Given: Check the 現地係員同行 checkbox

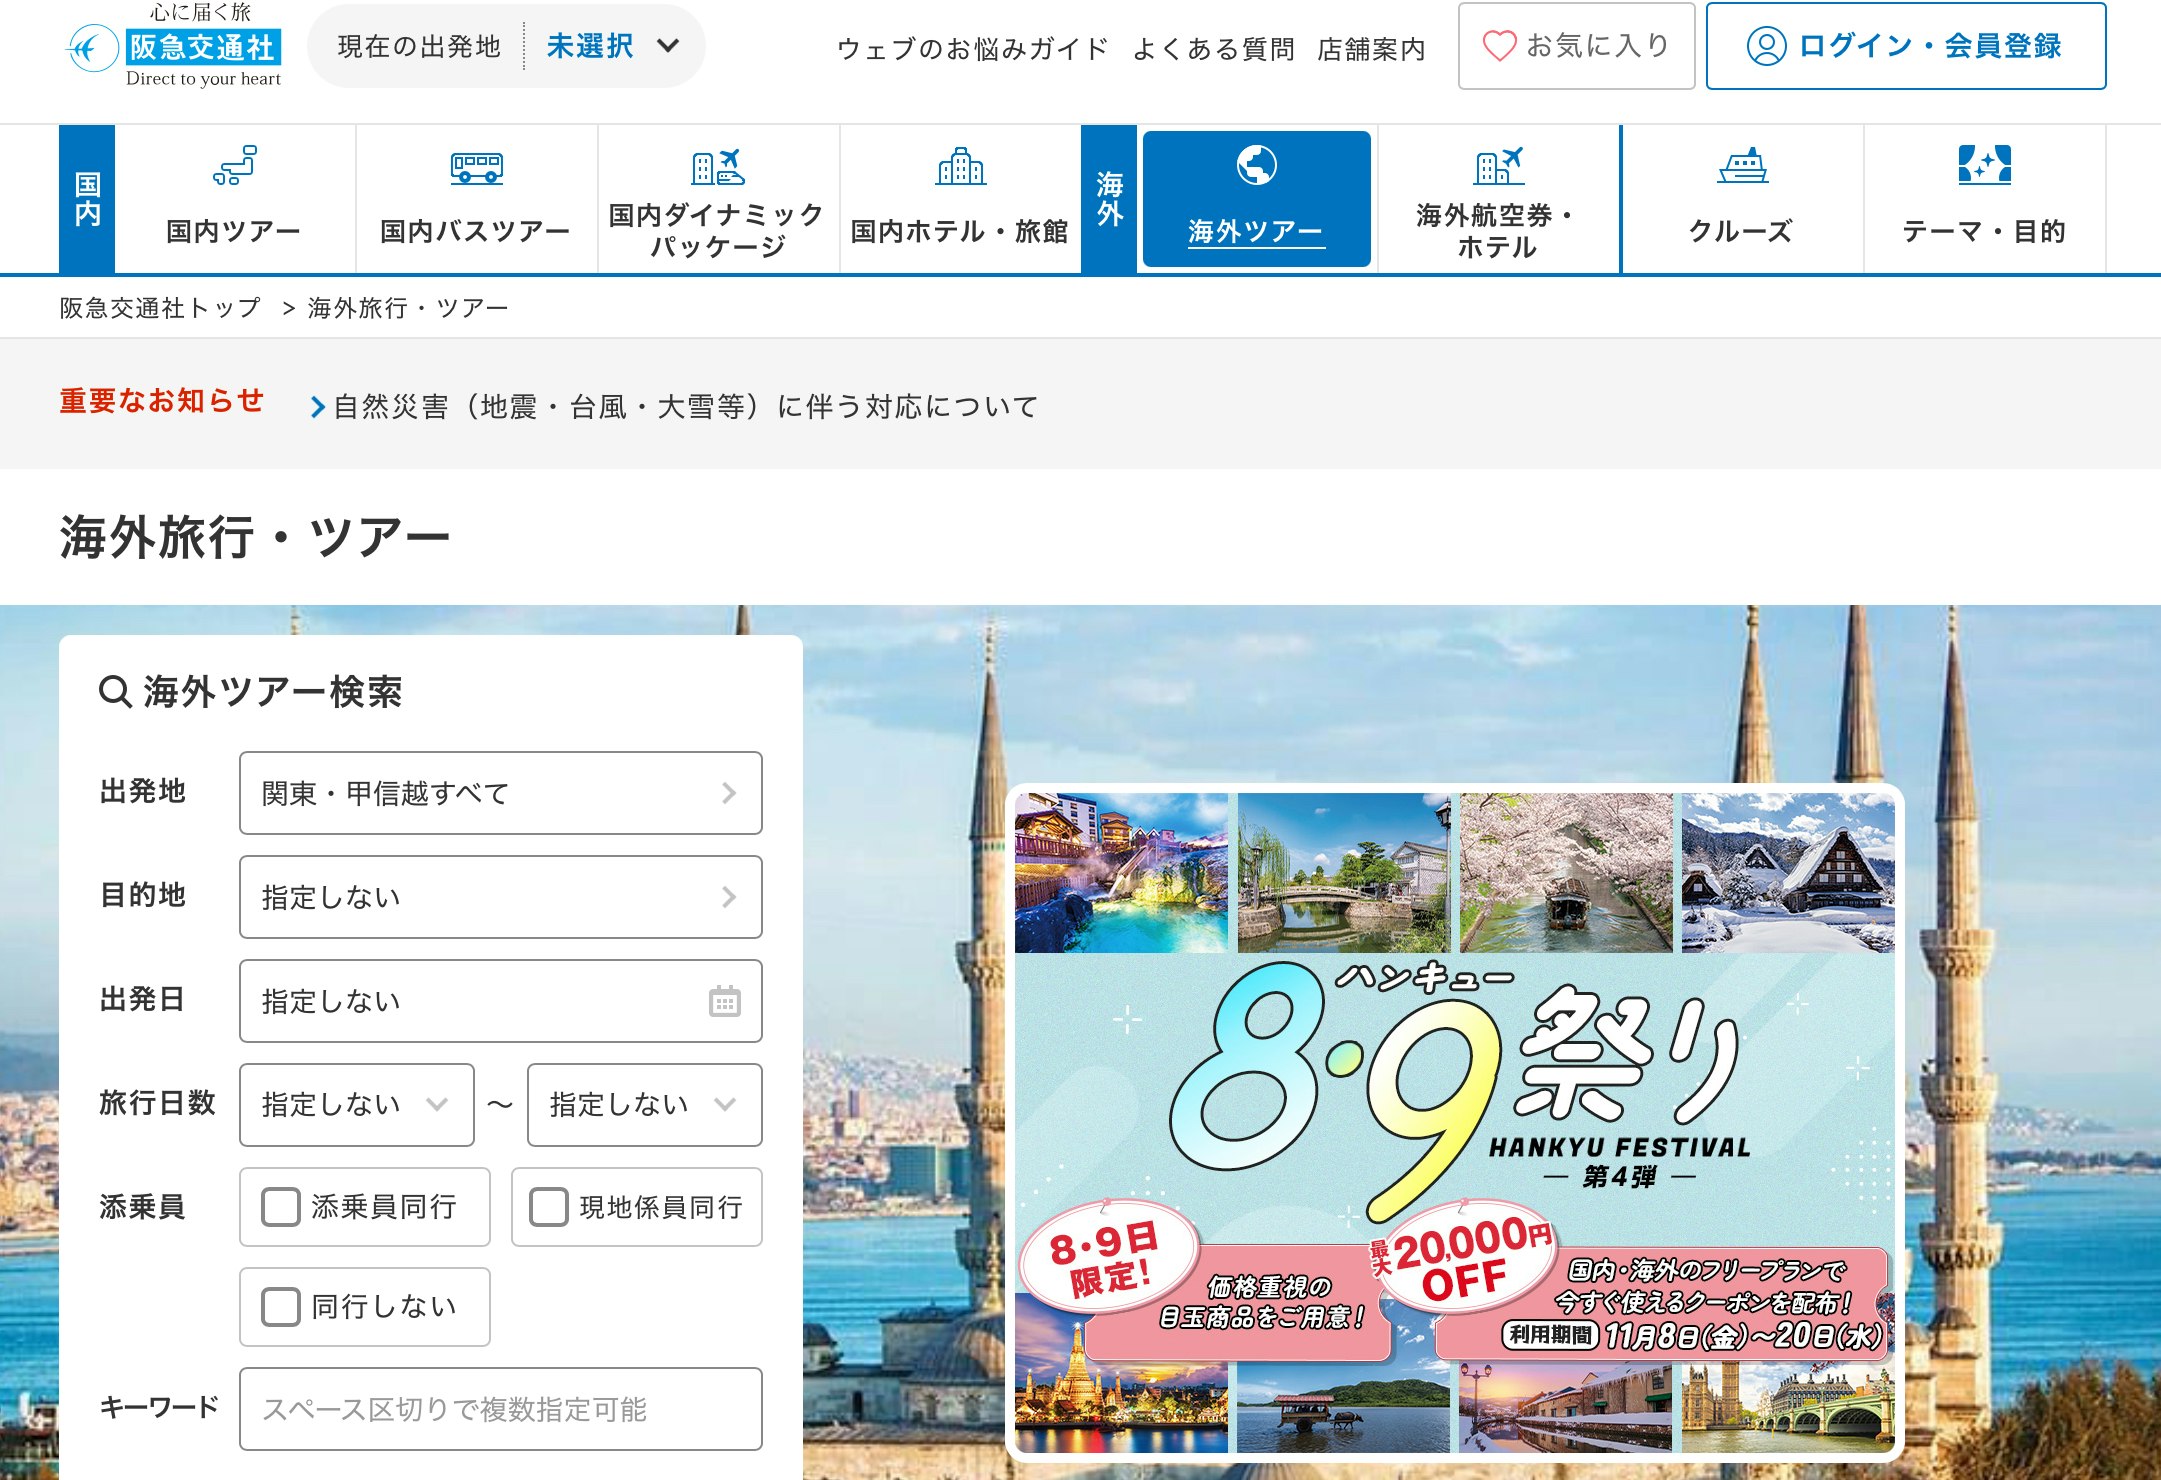Looking at the screenshot, I should (548, 1207).
